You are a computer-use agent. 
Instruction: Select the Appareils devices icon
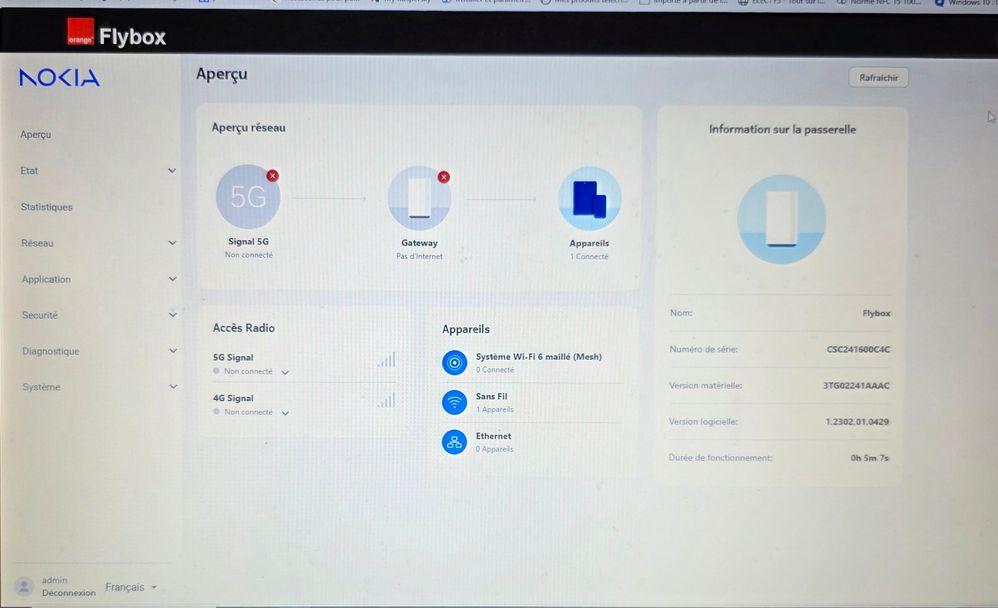589,199
